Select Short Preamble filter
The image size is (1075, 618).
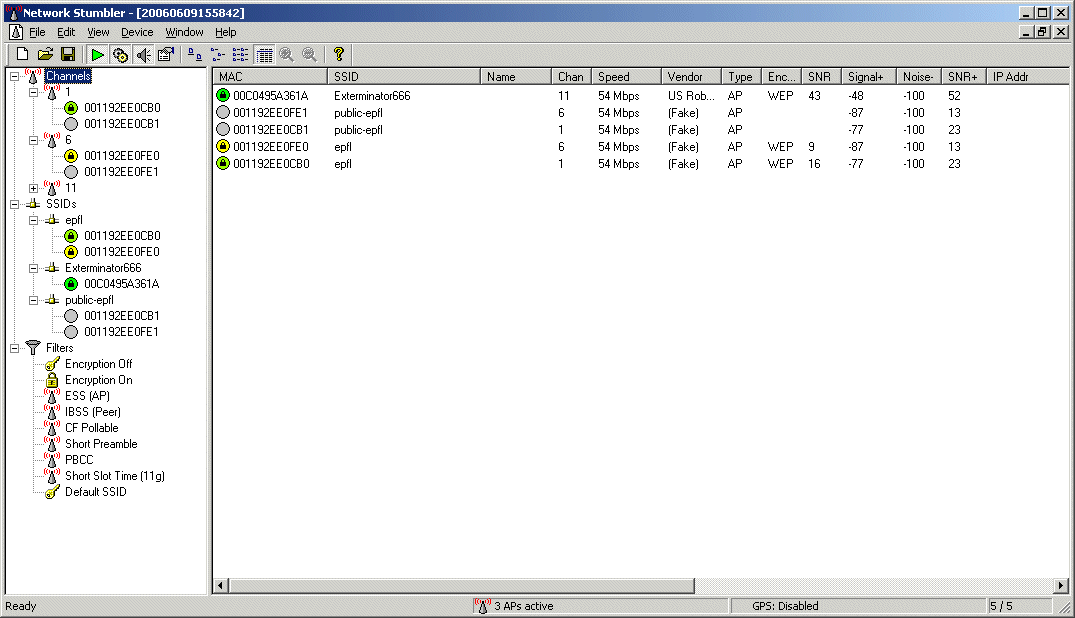101,444
